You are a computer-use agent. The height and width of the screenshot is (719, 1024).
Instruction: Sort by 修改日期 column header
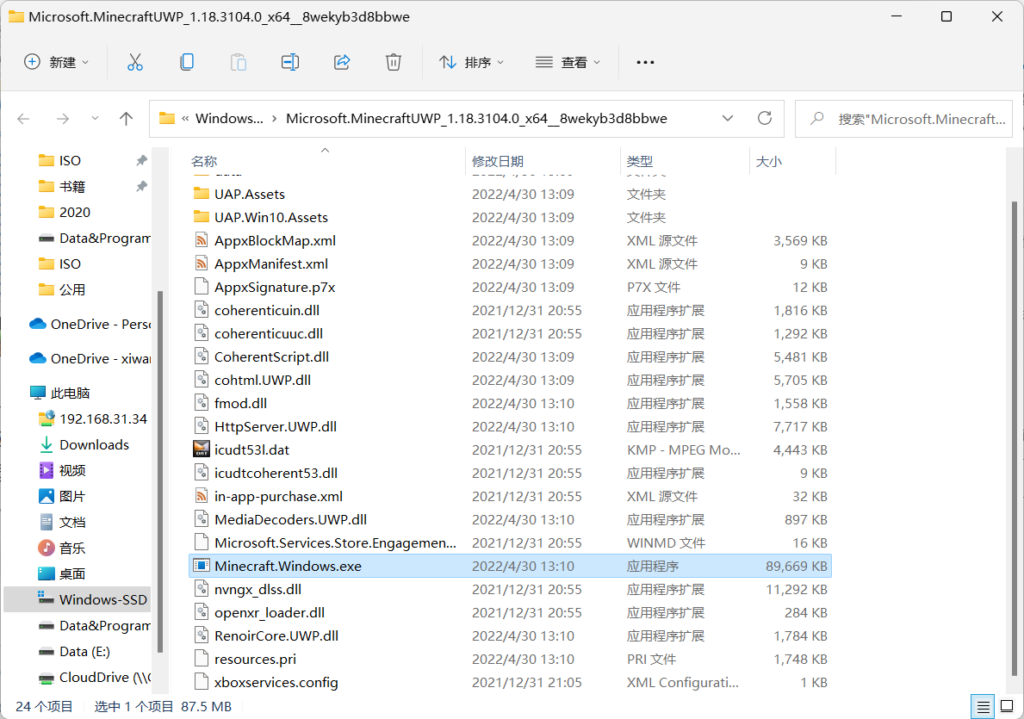point(498,161)
